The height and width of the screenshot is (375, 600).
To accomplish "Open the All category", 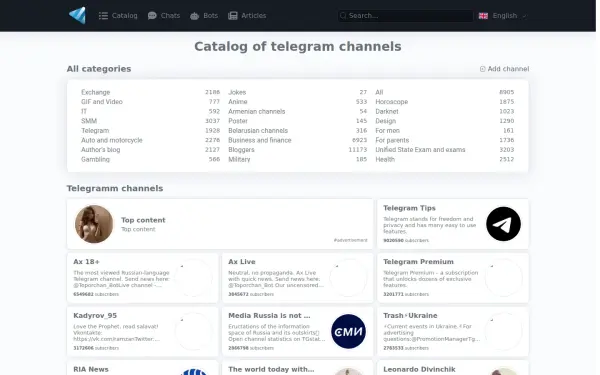I will pyautogui.click(x=379, y=92).
